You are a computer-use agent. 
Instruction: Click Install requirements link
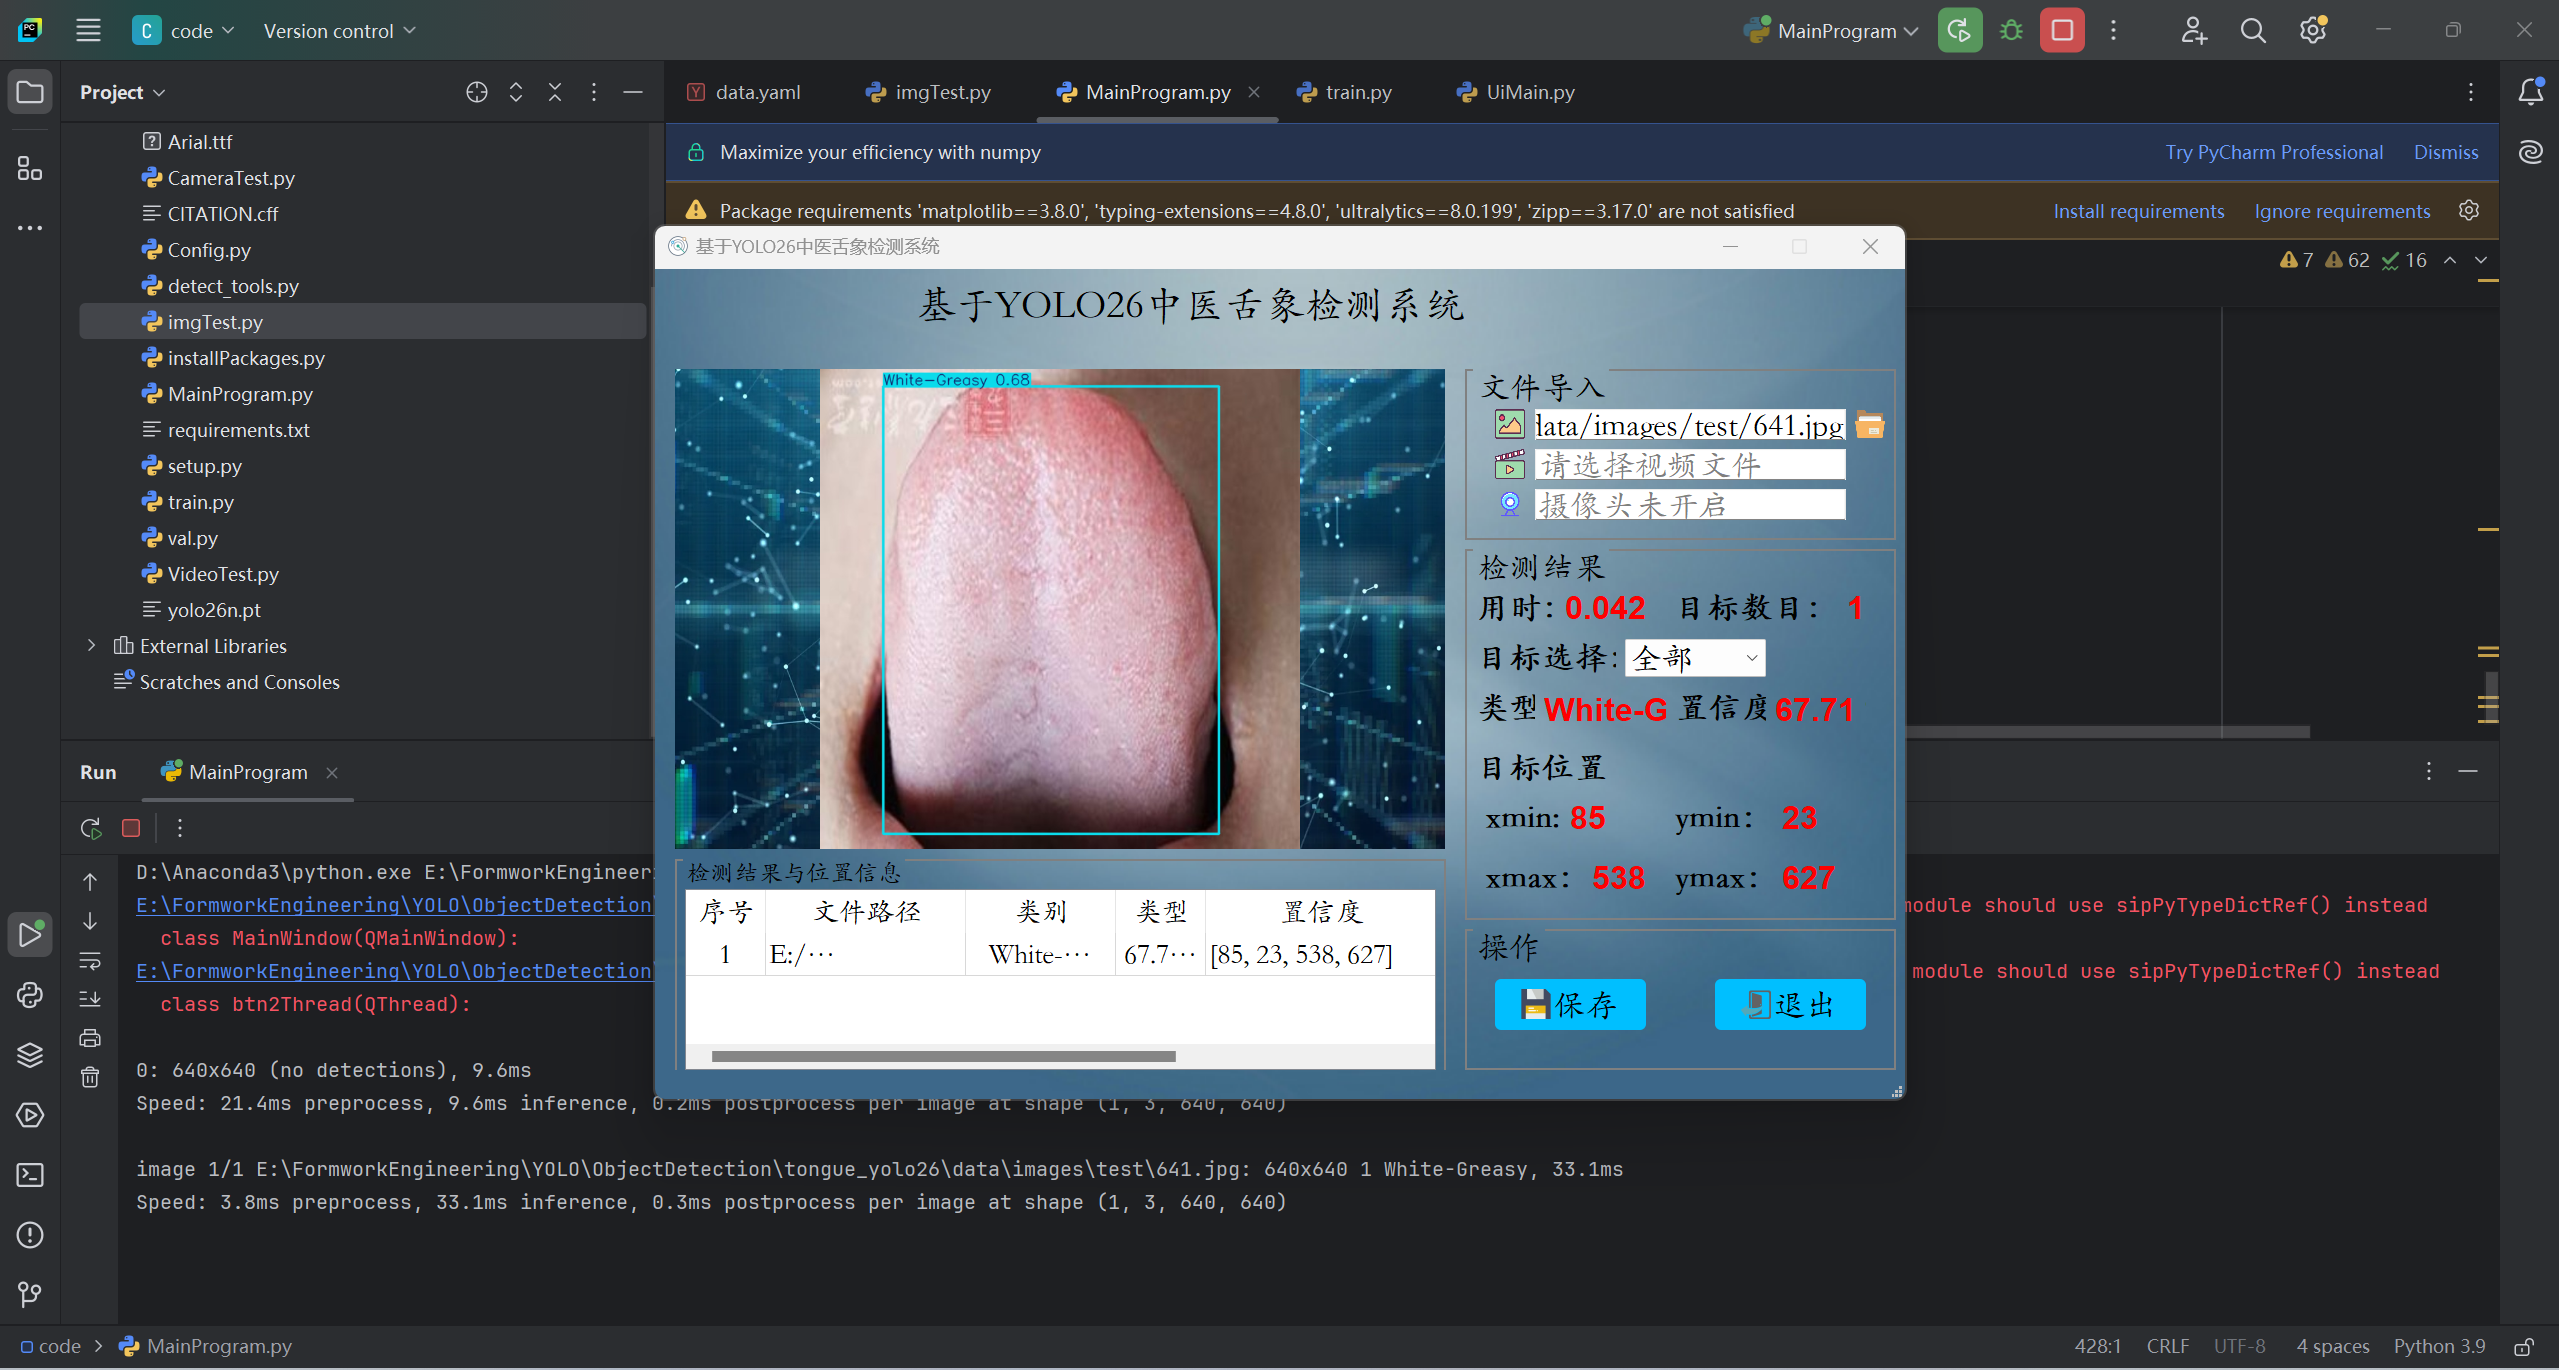click(2138, 211)
